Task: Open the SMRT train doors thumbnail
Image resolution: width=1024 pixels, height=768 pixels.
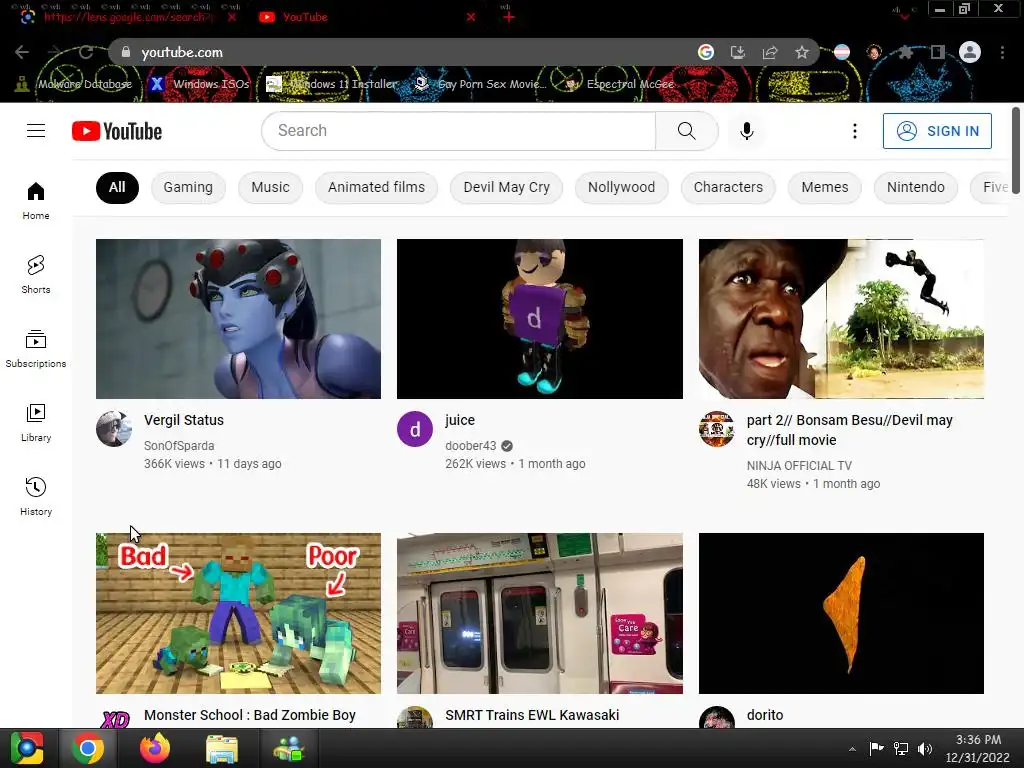Action: click(539, 613)
